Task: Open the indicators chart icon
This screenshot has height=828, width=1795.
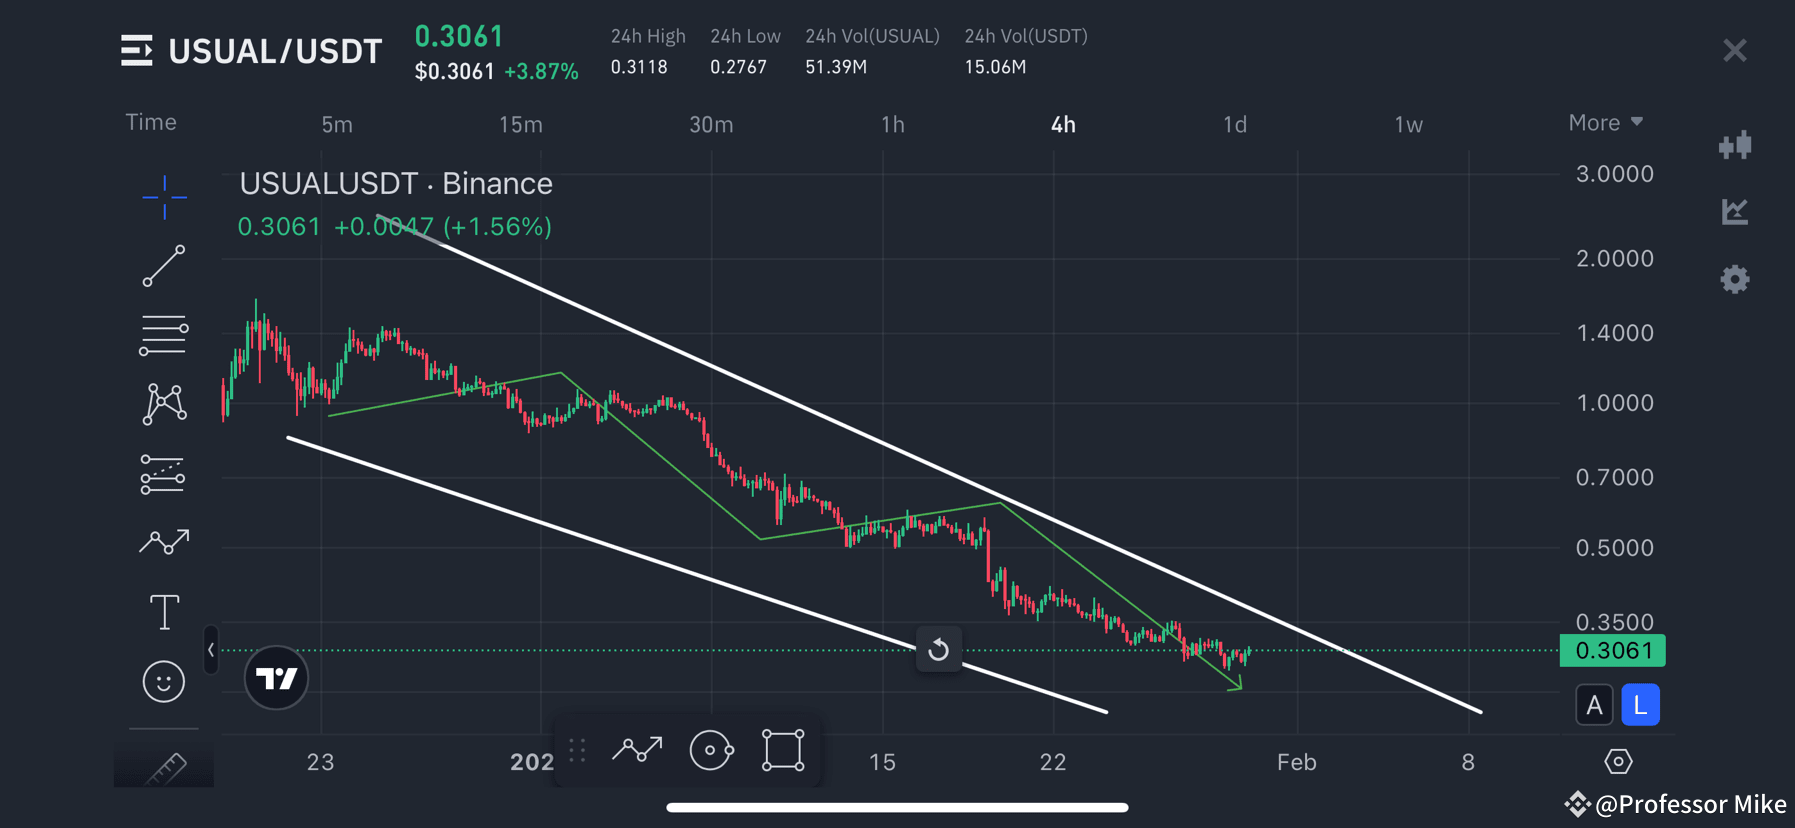Action: (x=1735, y=212)
